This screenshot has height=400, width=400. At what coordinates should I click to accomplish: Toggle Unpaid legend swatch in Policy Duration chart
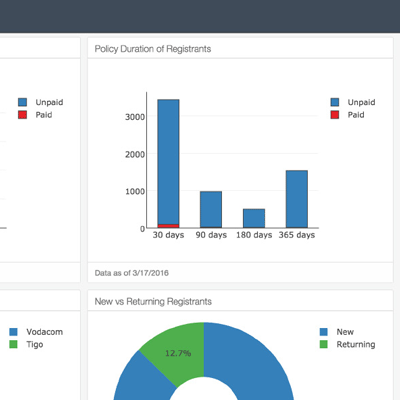point(335,102)
